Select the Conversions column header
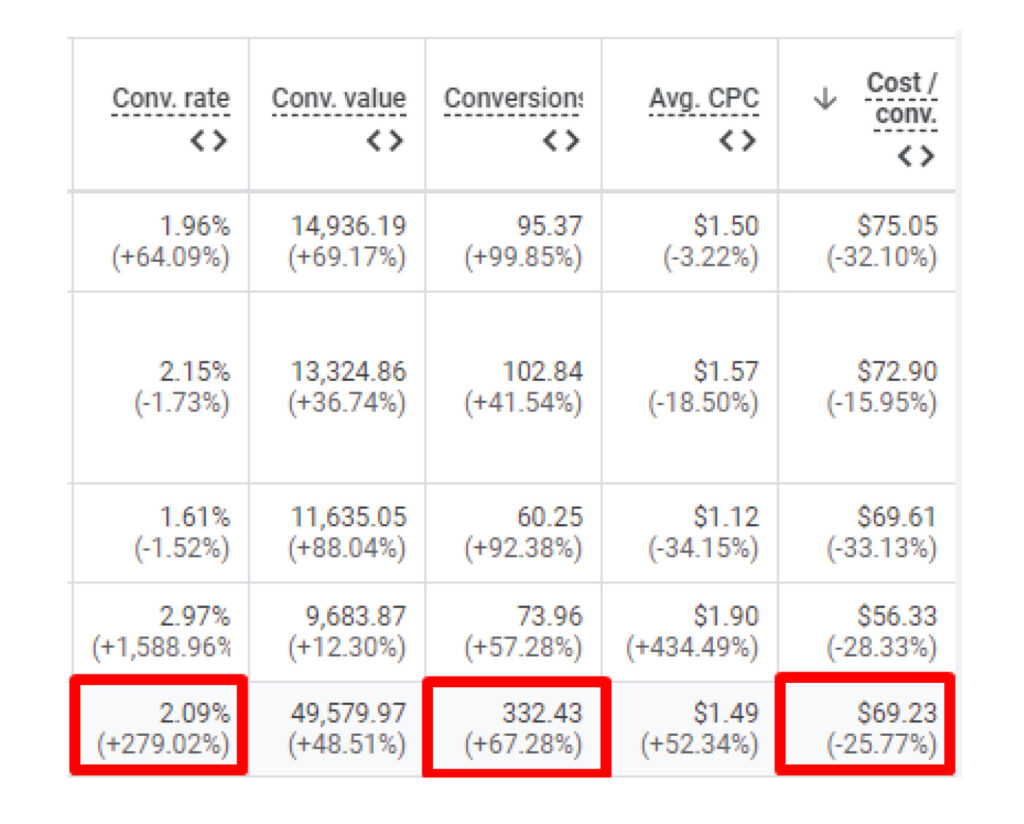The height and width of the screenshot is (824, 1024). (513, 99)
